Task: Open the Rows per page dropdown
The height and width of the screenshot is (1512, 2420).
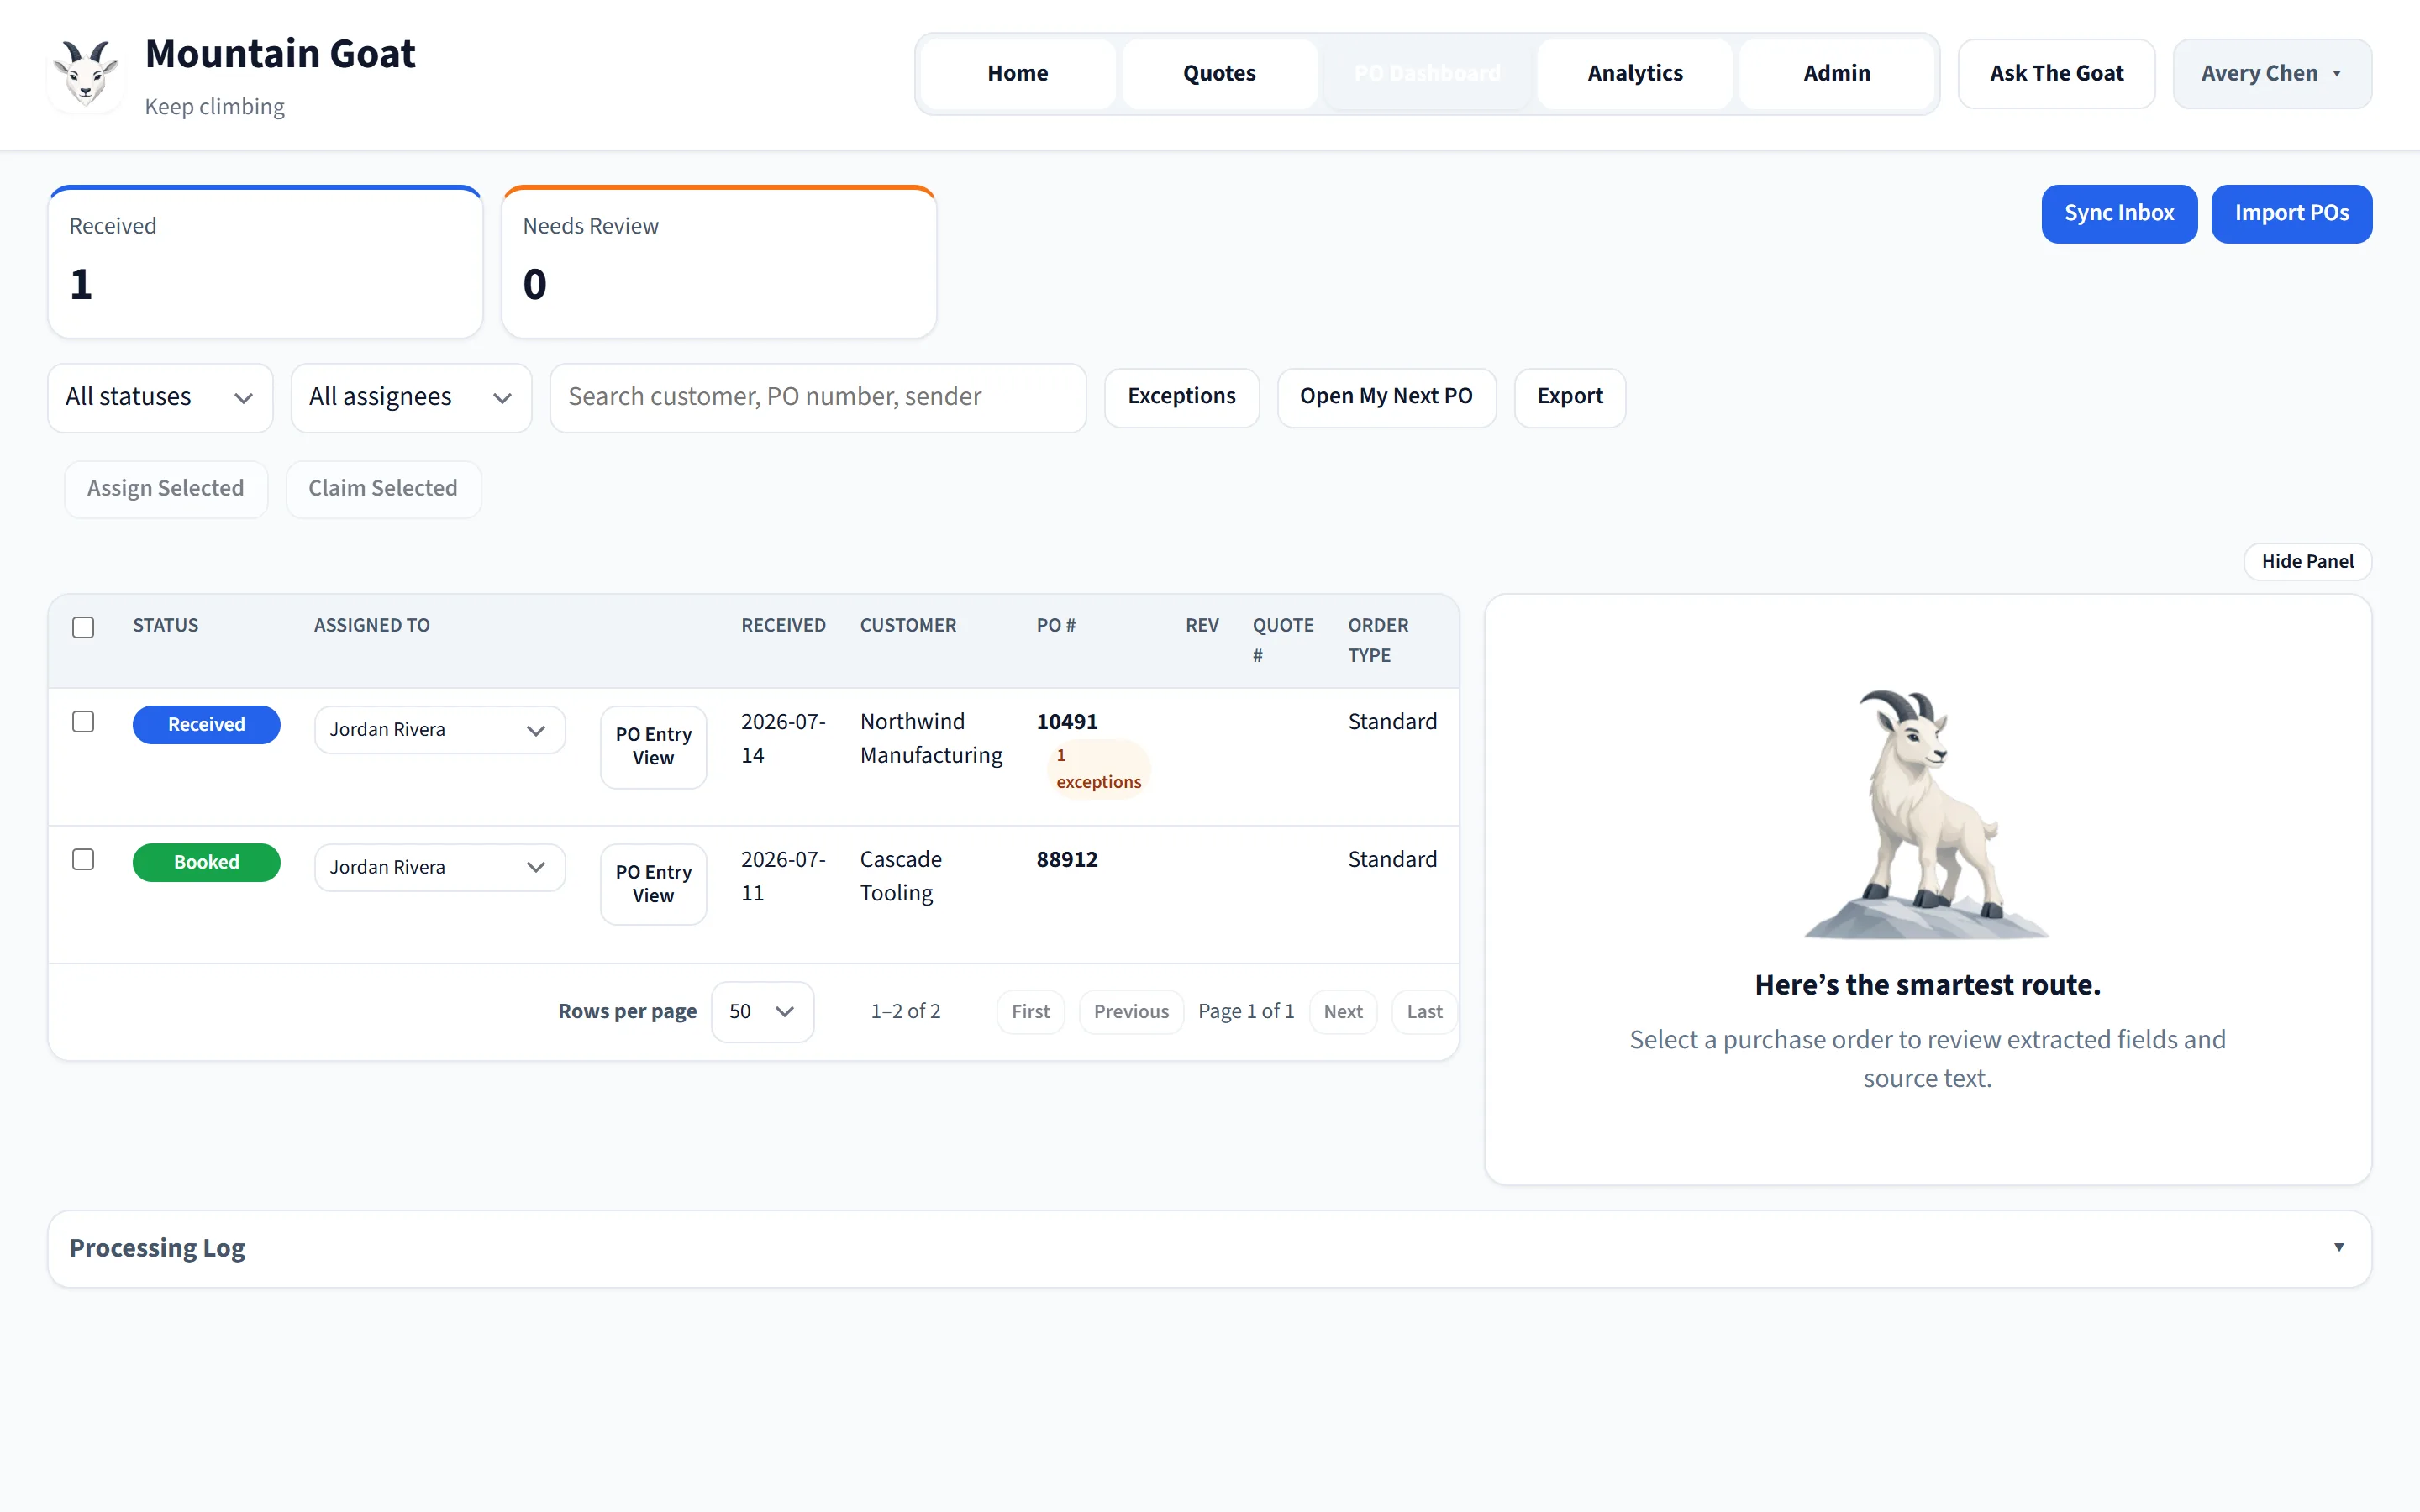Action: (x=762, y=1011)
